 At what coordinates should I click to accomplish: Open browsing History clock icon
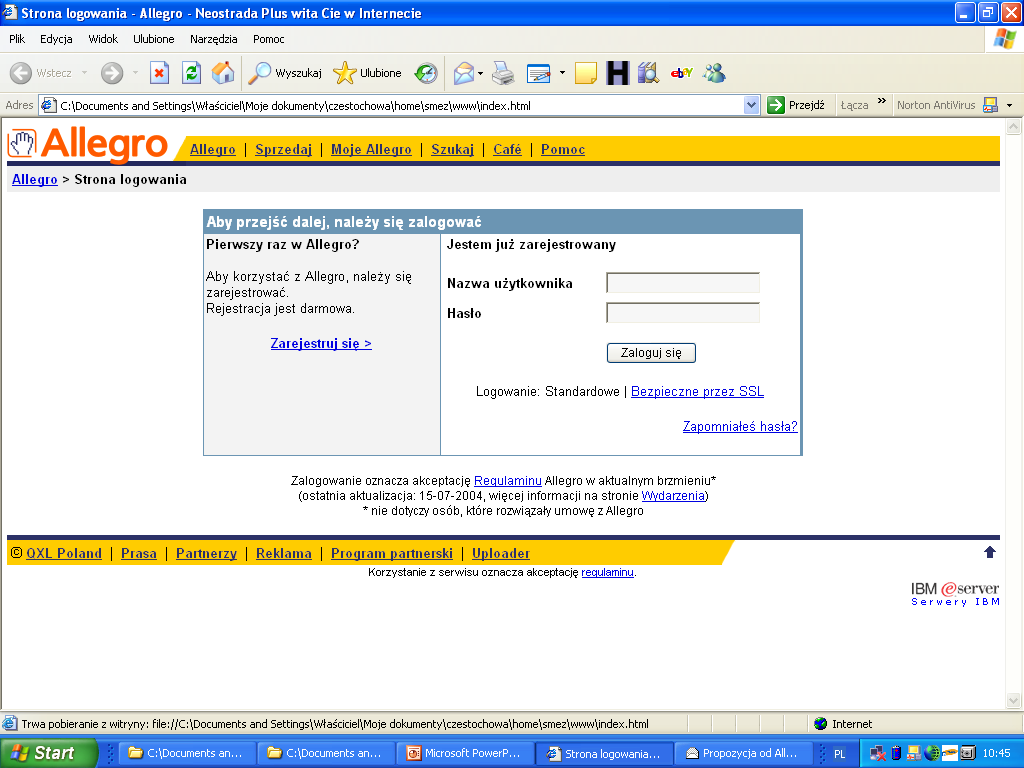click(x=426, y=73)
